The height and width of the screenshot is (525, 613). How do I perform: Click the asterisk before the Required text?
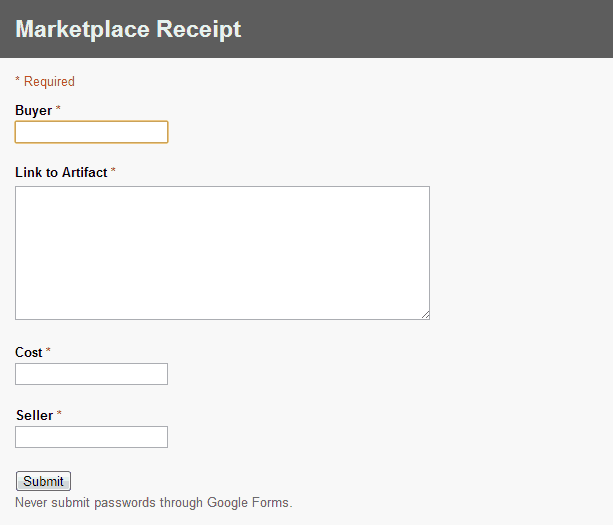[x=18, y=80]
